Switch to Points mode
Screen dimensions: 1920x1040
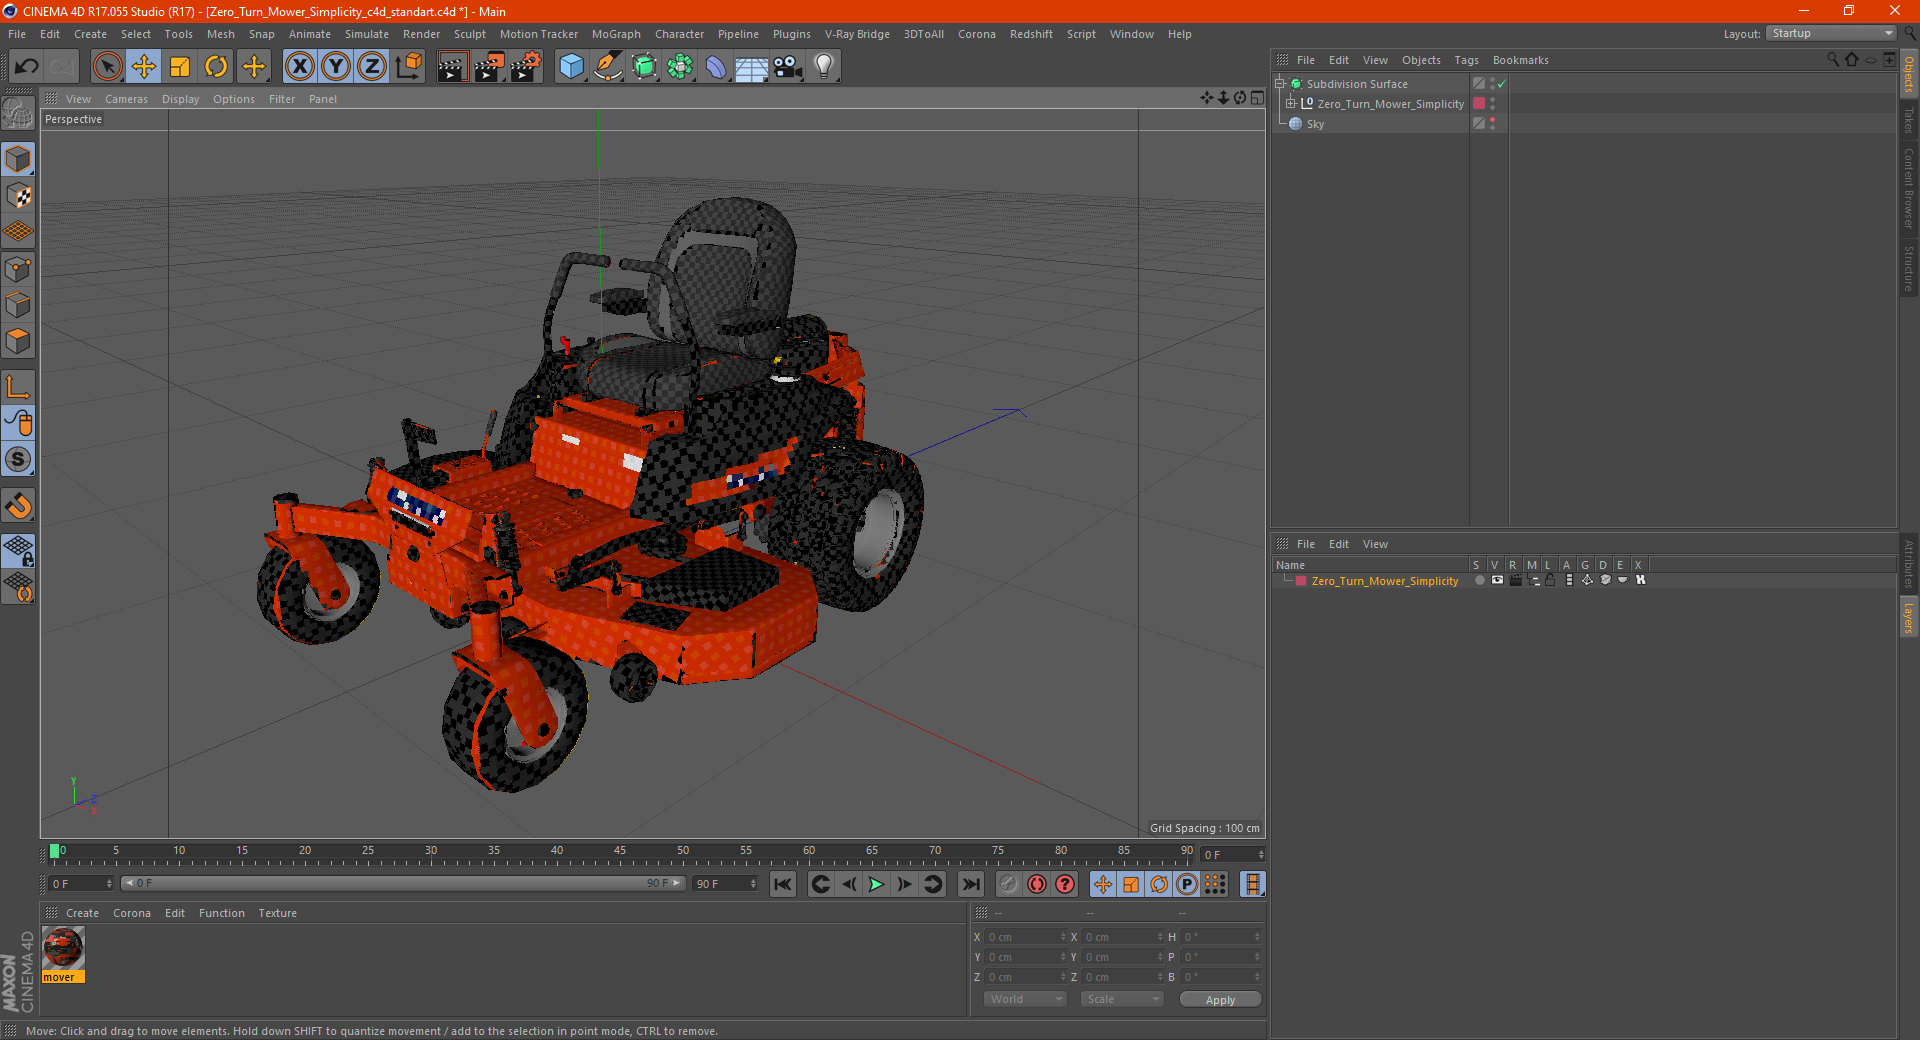click(18, 269)
